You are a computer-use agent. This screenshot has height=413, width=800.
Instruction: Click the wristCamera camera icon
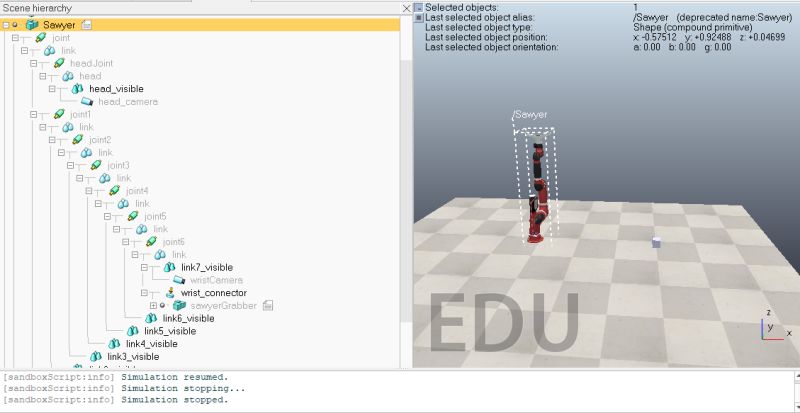179,280
